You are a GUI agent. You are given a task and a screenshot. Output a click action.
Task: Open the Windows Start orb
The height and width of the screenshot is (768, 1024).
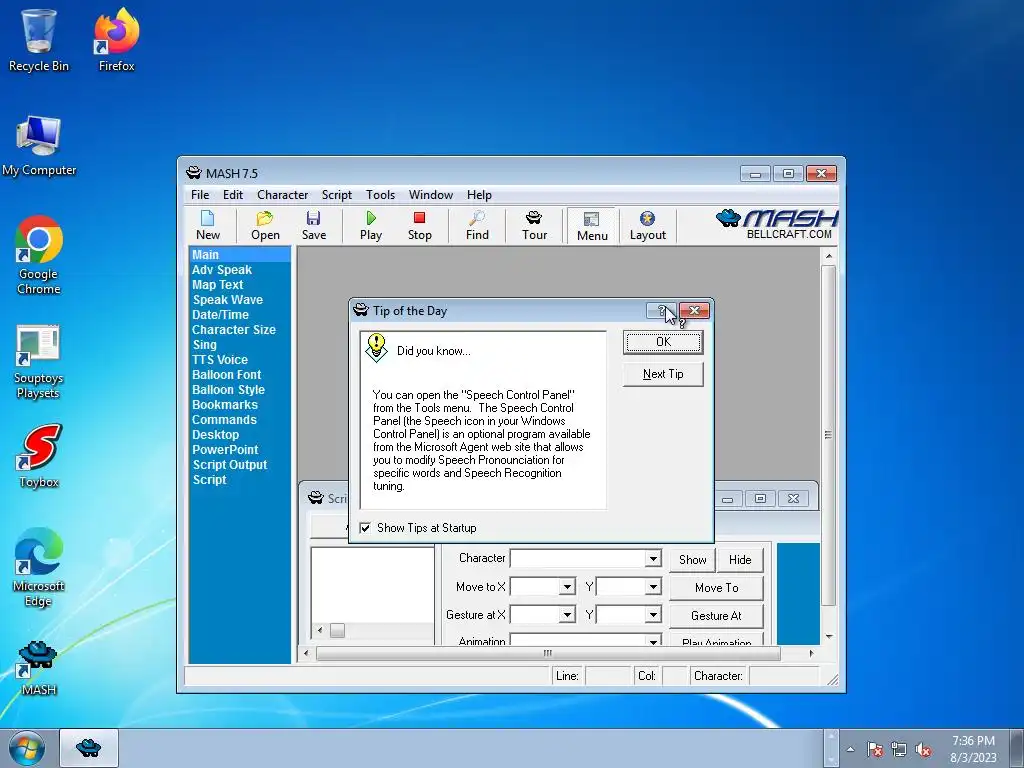(x=26, y=748)
